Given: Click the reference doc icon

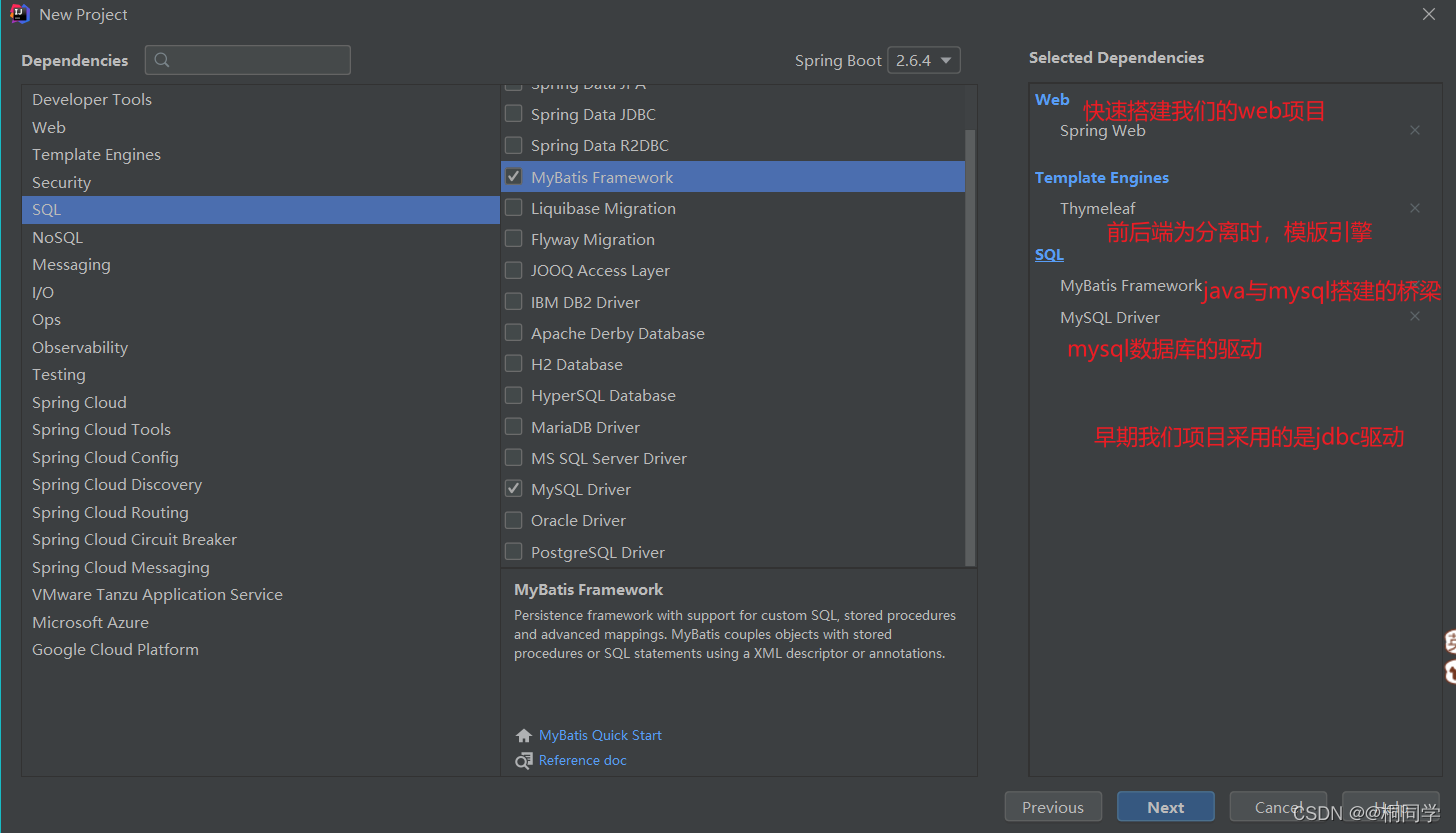Looking at the screenshot, I should coord(524,761).
